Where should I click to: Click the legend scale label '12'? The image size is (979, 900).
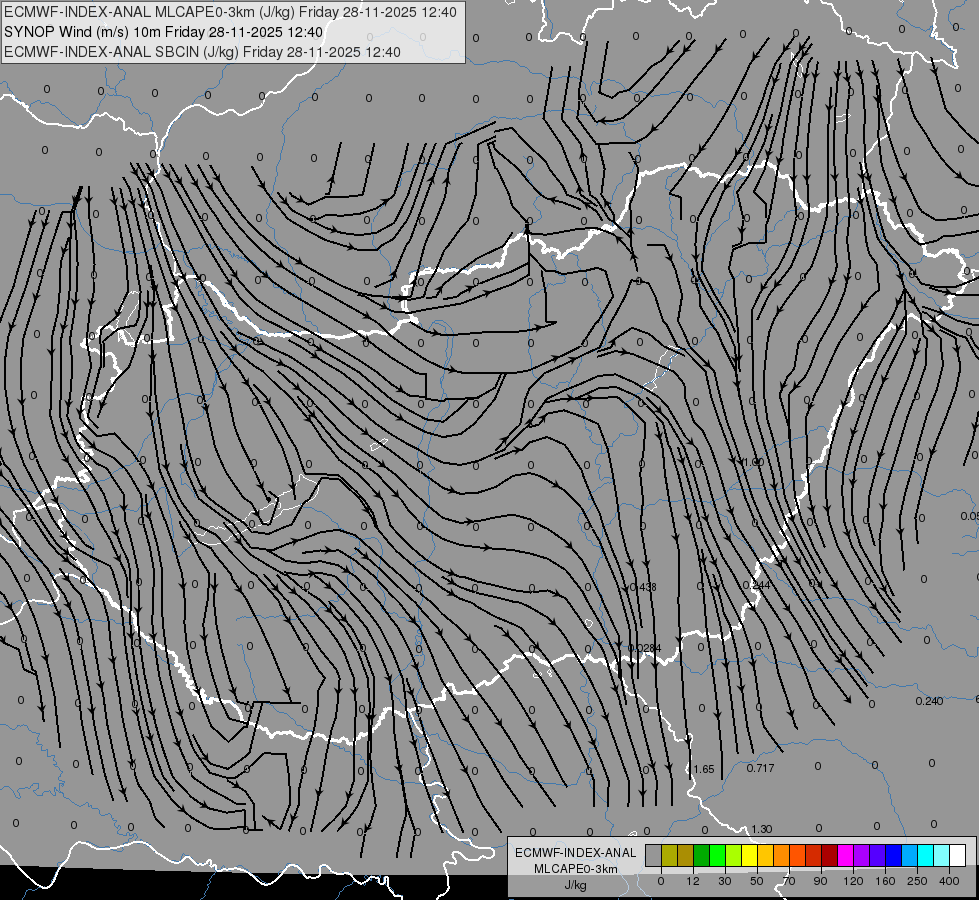(x=693, y=881)
